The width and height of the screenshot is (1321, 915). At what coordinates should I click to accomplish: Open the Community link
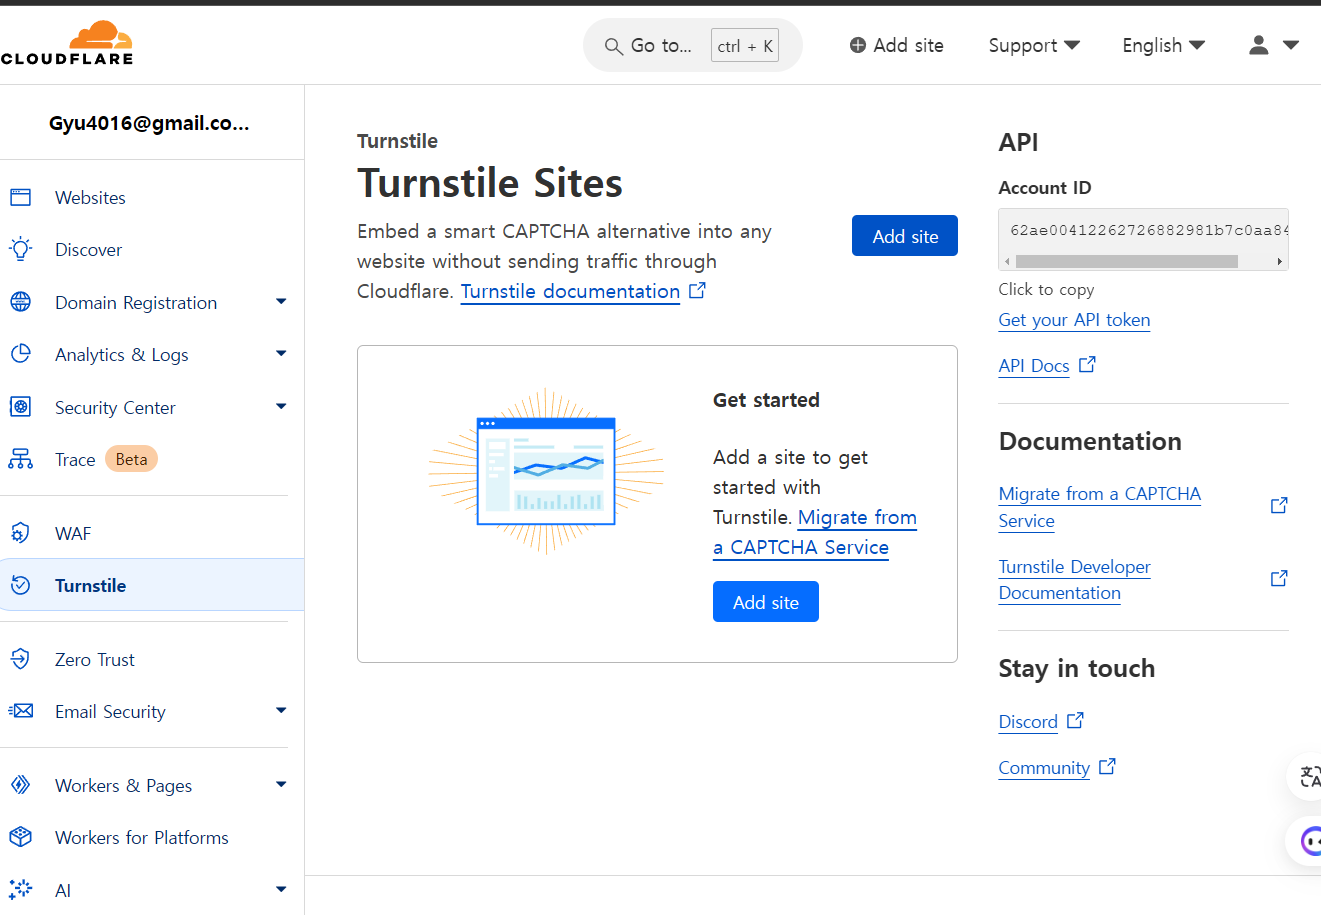coord(1044,768)
